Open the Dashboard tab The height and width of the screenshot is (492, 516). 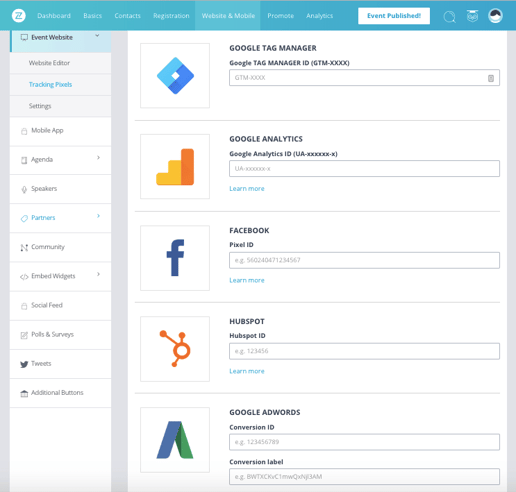pyautogui.click(x=54, y=16)
